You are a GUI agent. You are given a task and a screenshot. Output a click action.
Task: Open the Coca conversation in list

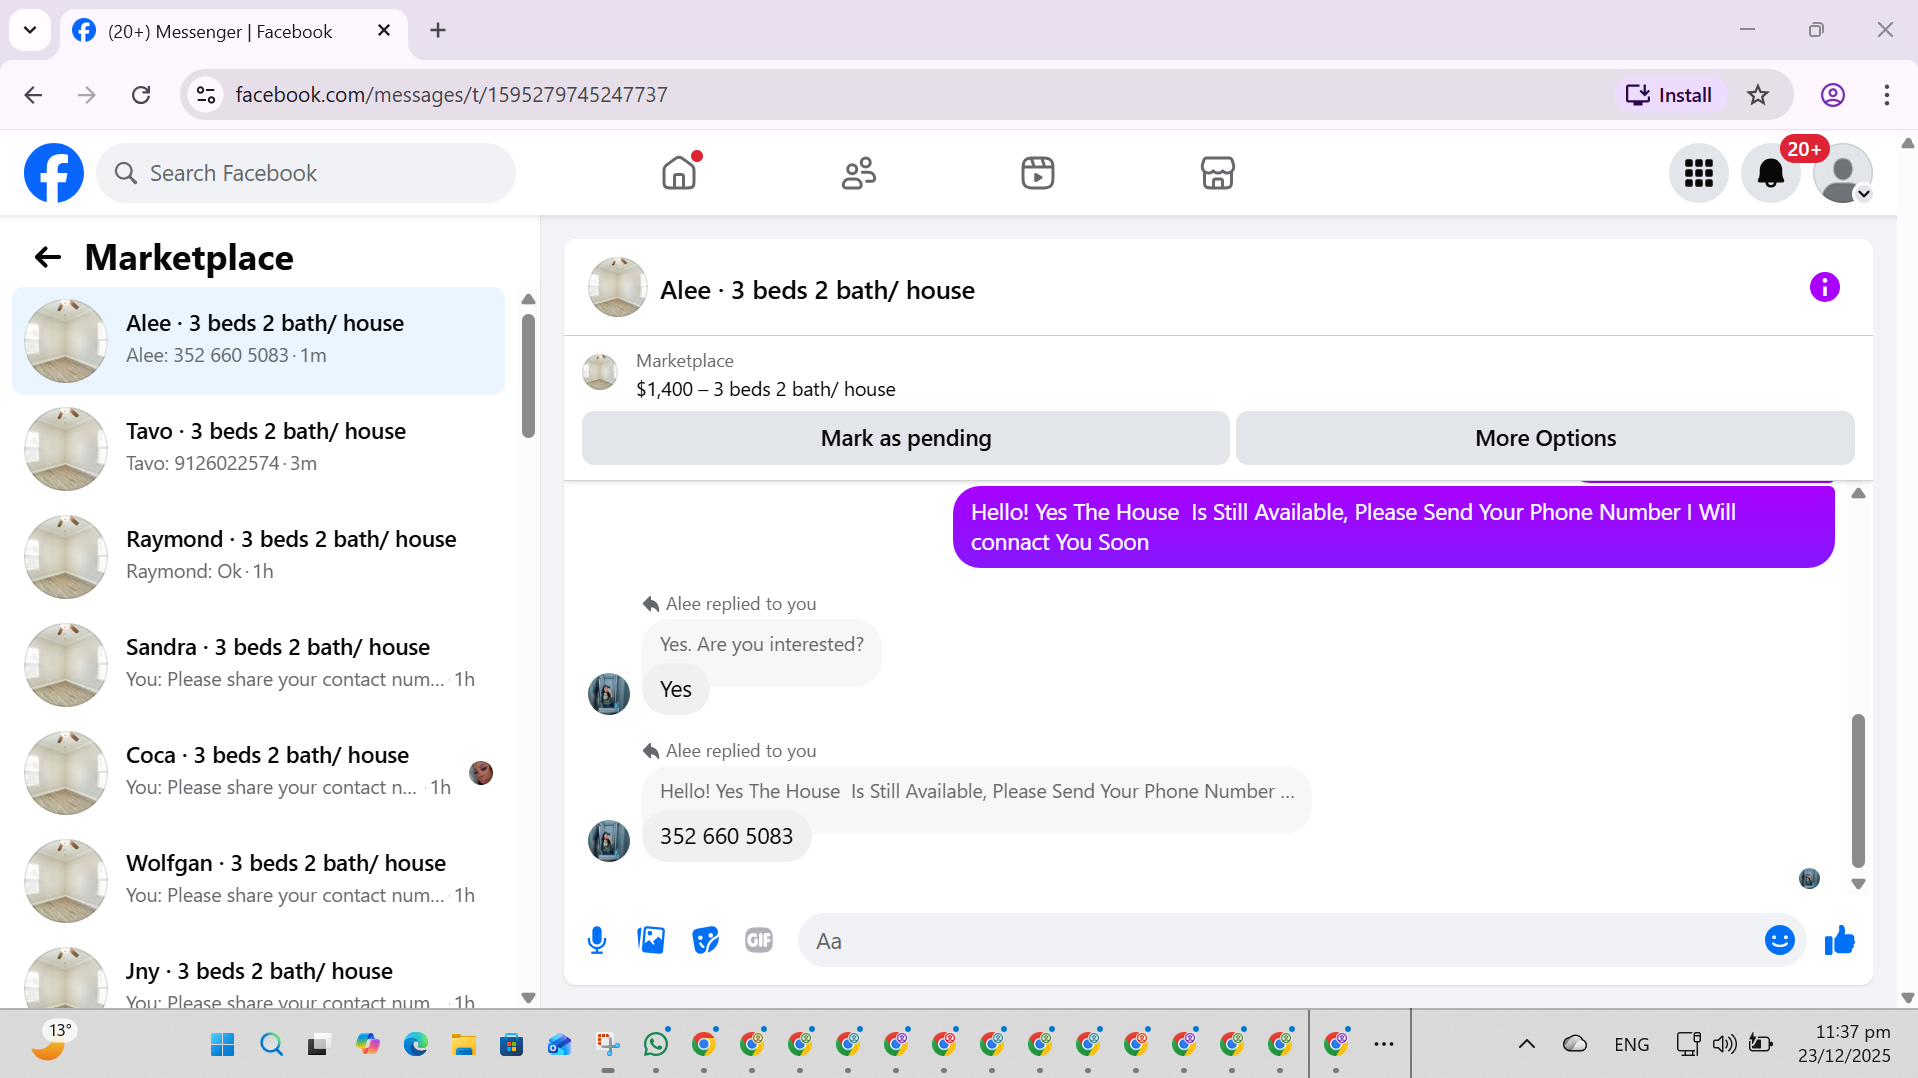coord(258,772)
